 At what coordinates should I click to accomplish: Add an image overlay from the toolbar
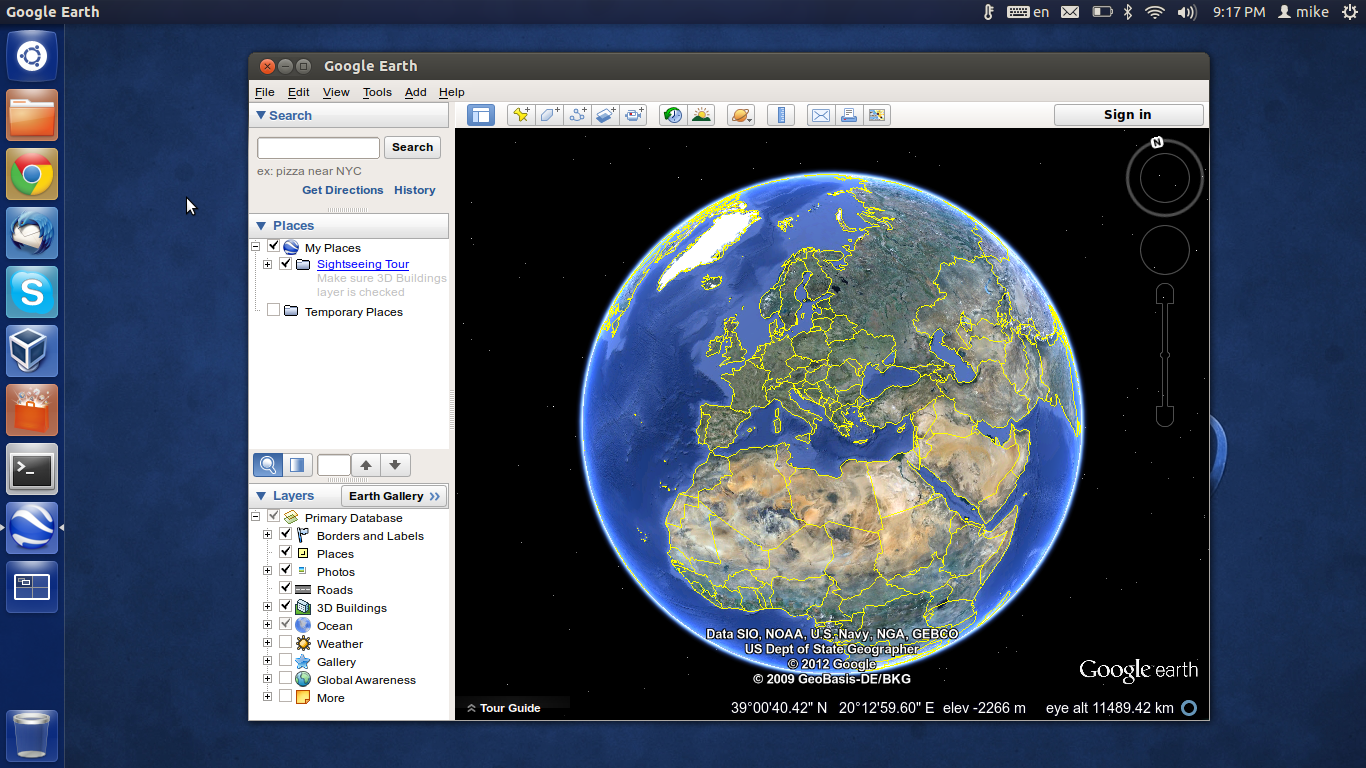606,115
